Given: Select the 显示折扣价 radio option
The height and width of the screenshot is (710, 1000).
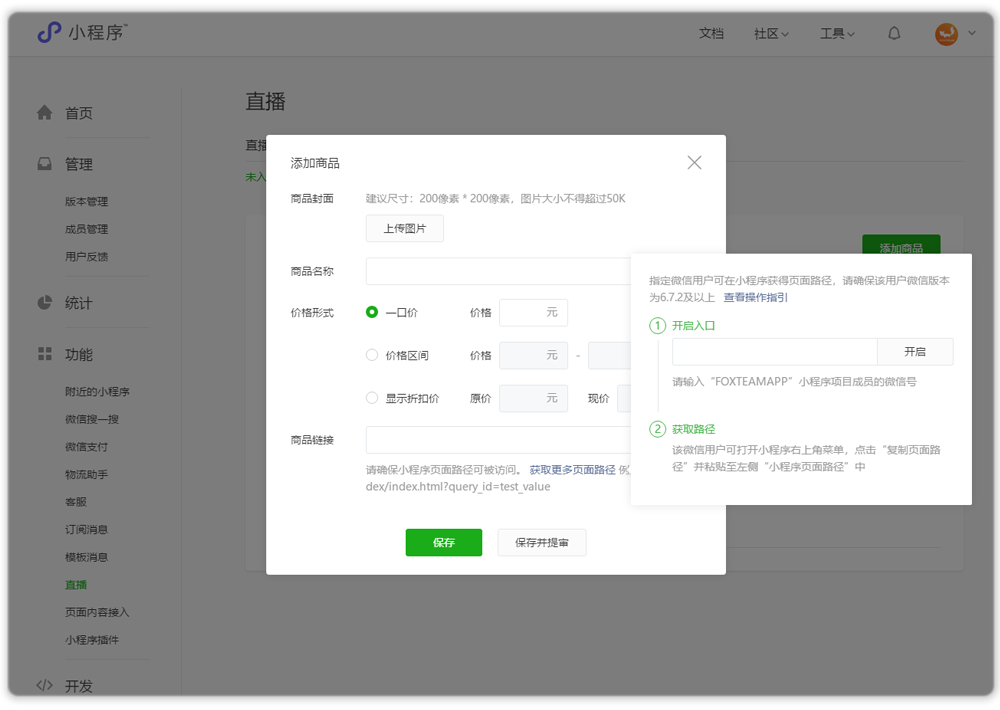Looking at the screenshot, I should click(372, 398).
